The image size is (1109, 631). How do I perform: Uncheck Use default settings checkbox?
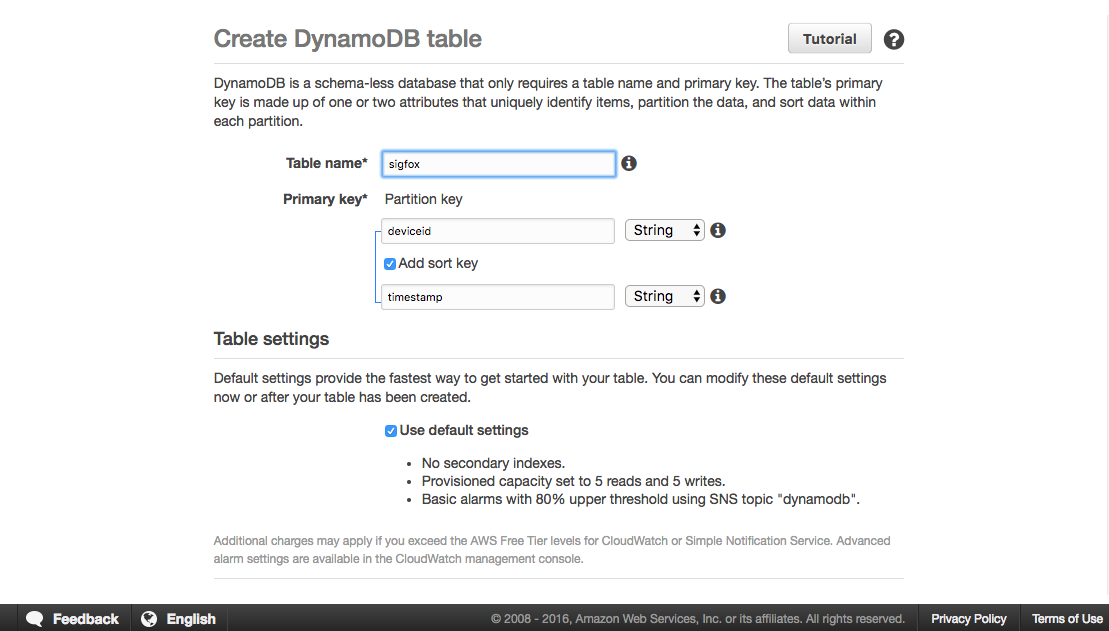click(x=390, y=431)
